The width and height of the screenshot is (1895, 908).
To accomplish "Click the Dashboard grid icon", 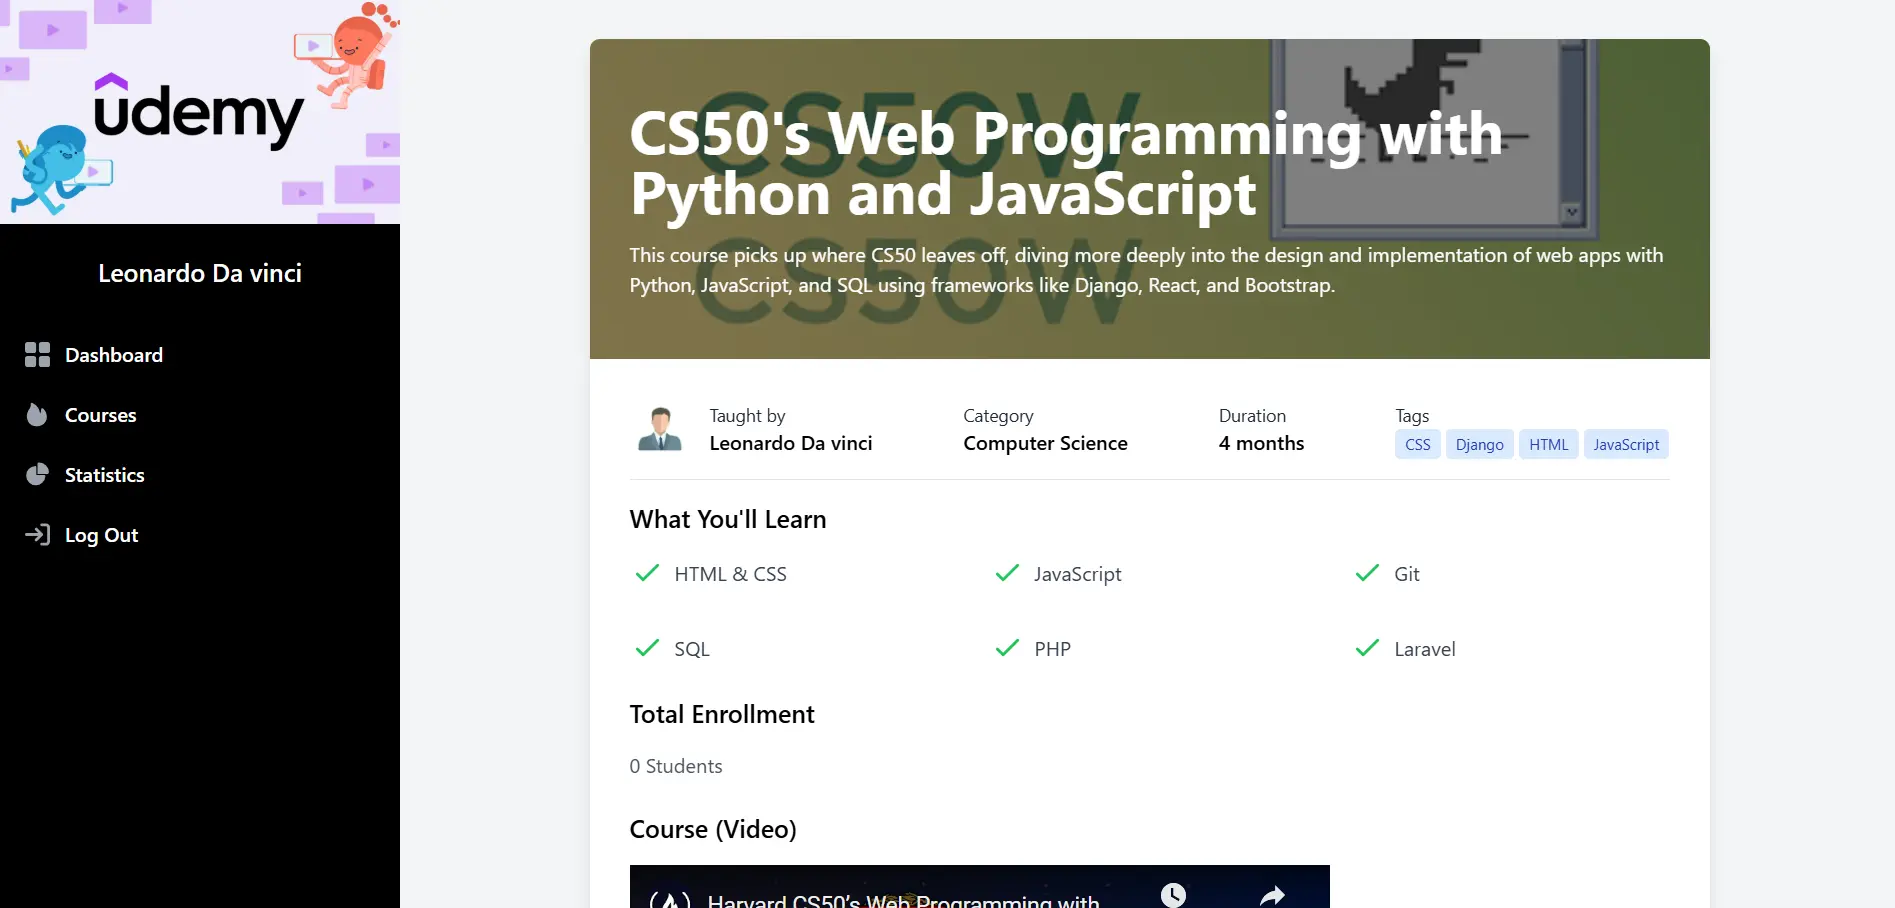I will coord(37,355).
